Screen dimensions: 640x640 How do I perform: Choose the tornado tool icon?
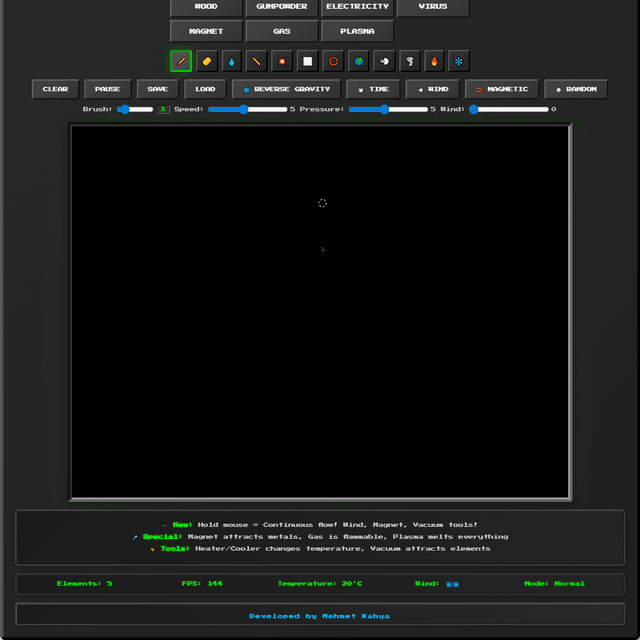410,61
